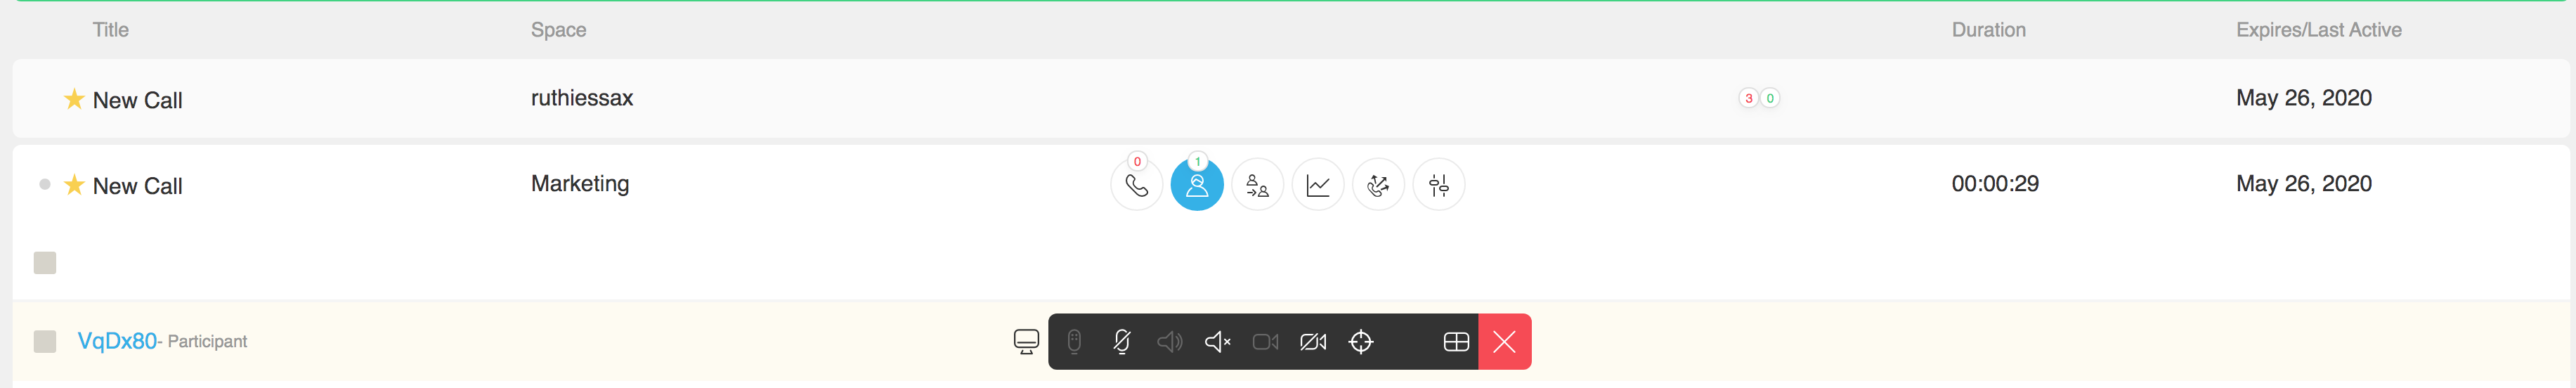
Task: Disable the participant's video camera
Action: [1313, 342]
